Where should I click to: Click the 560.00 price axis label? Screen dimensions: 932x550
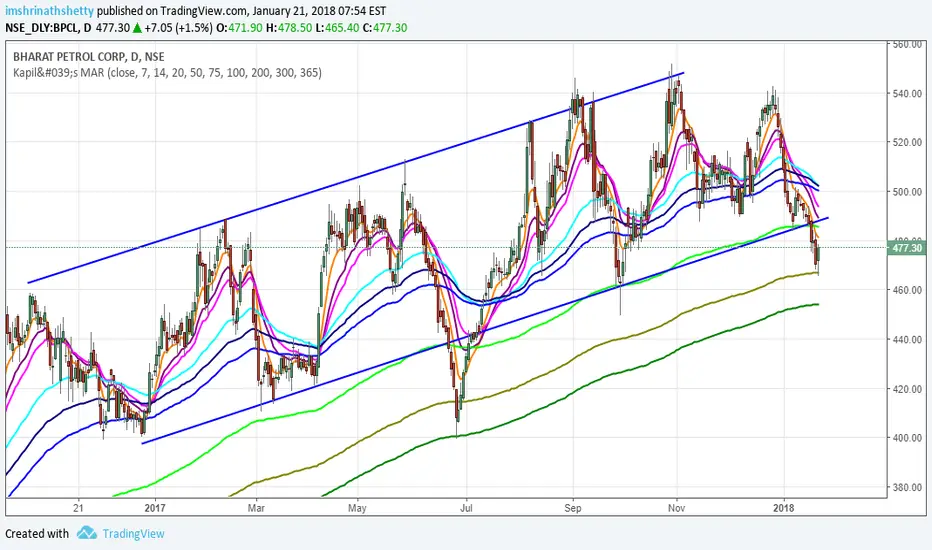[x=907, y=44]
